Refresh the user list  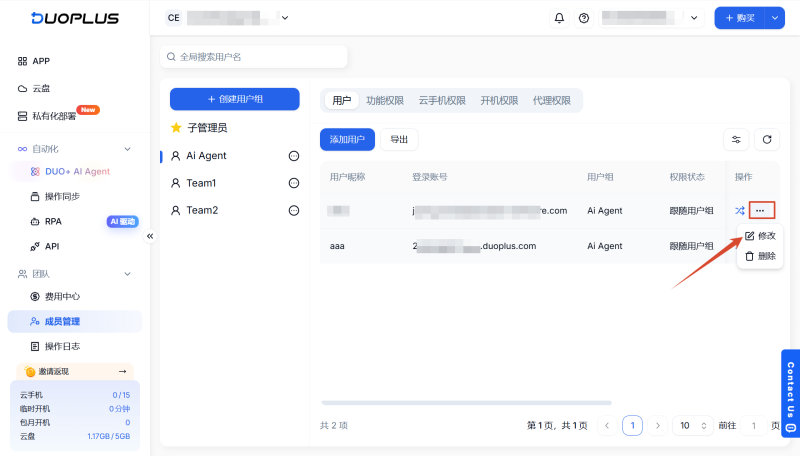766,139
